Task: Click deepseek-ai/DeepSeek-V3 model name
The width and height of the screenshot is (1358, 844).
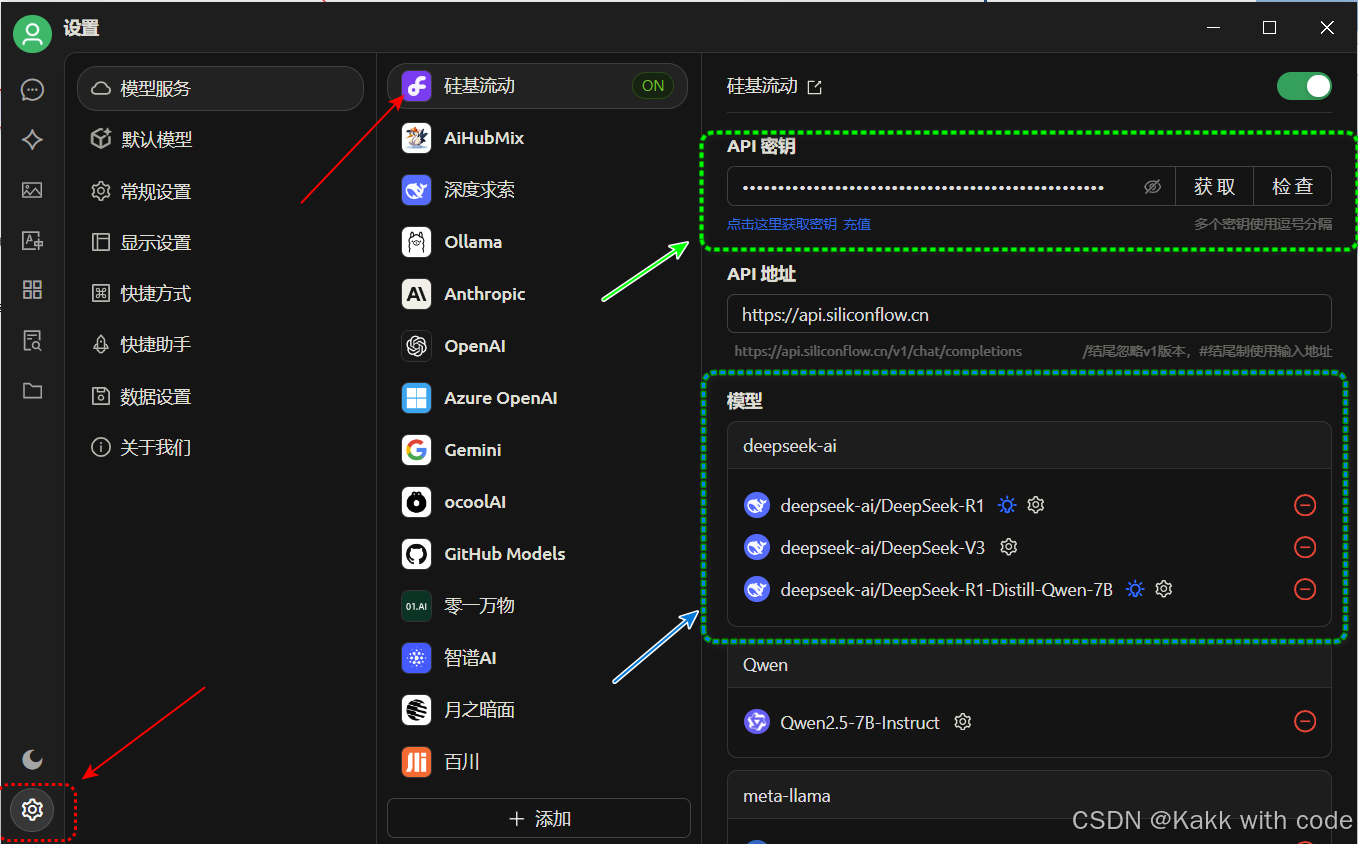Action: (x=883, y=548)
